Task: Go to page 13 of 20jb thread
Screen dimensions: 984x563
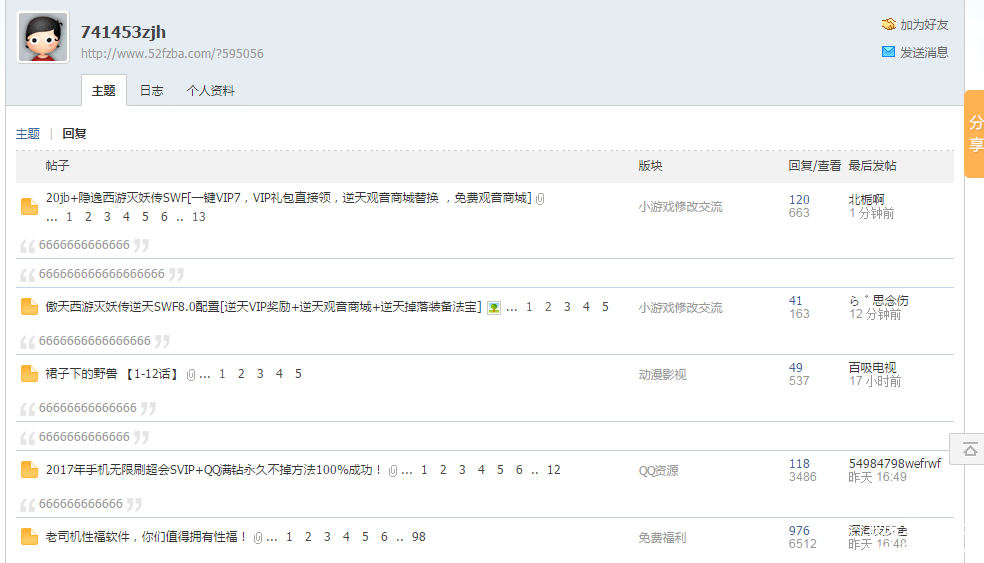Action: click(198, 217)
